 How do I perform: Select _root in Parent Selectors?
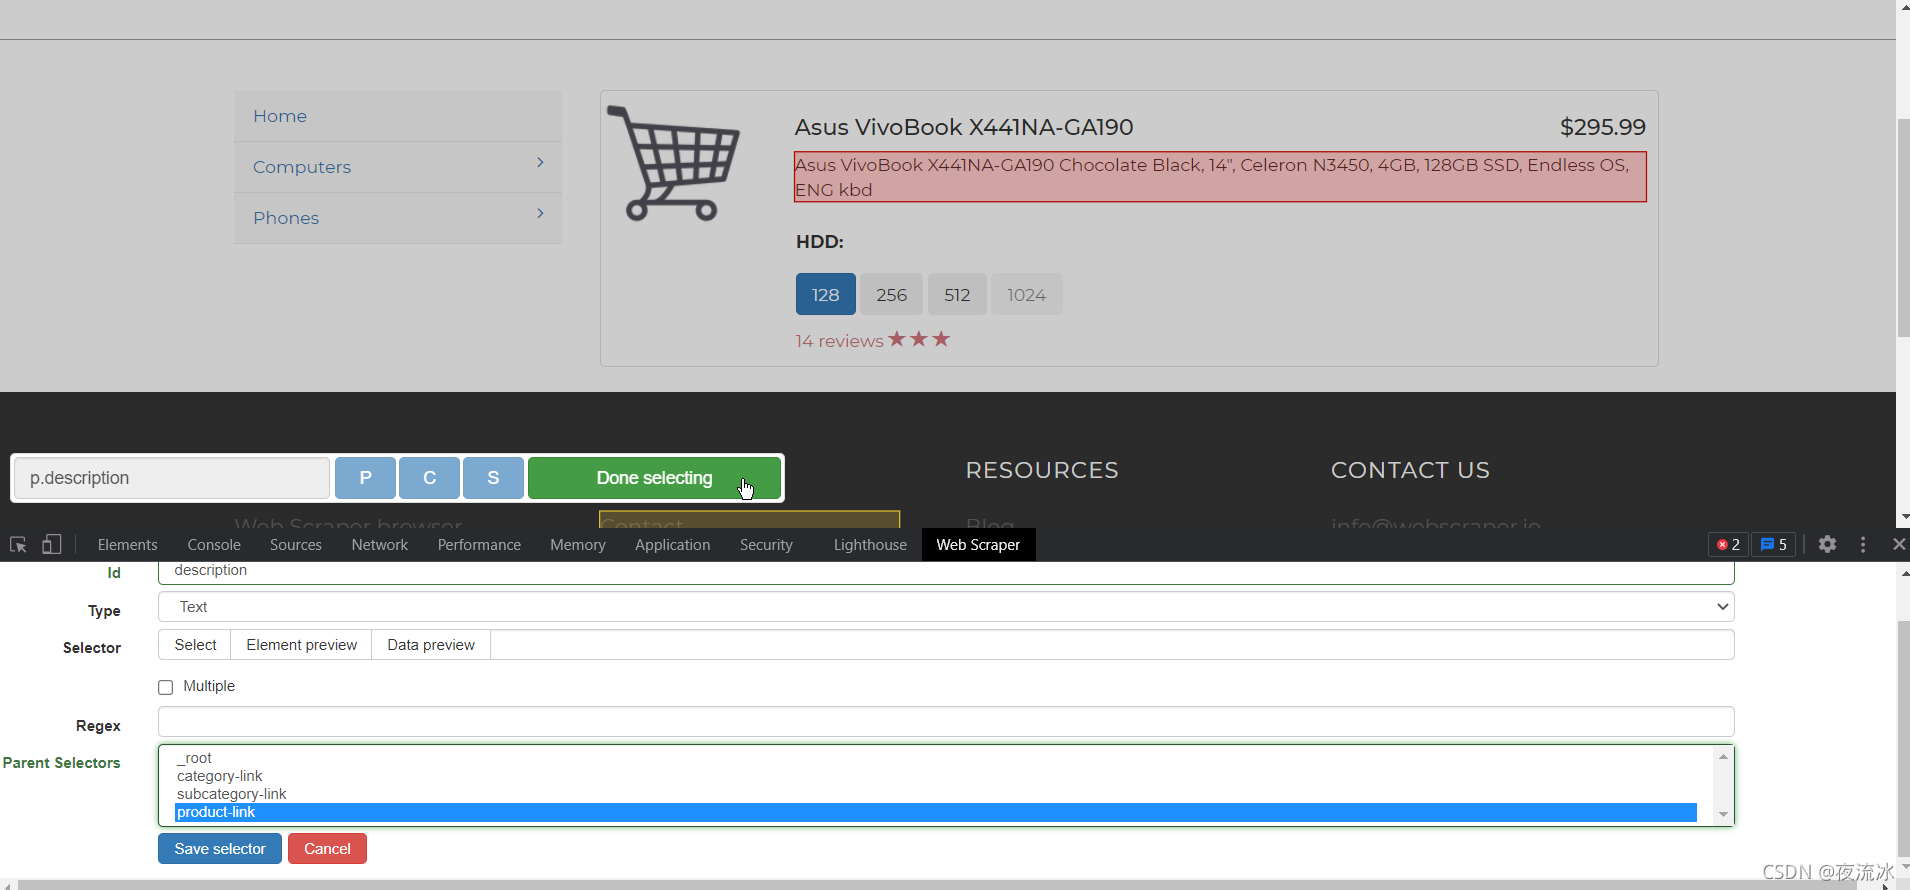click(936, 758)
